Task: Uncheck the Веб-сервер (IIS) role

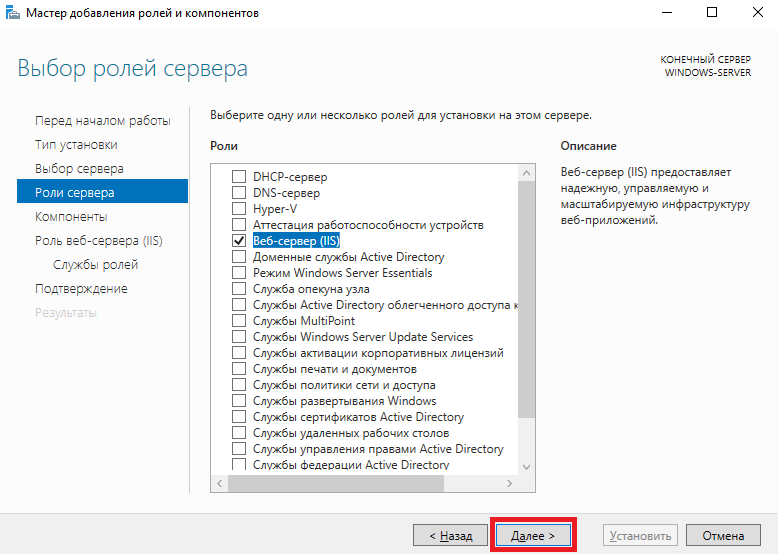Action: (x=239, y=241)
